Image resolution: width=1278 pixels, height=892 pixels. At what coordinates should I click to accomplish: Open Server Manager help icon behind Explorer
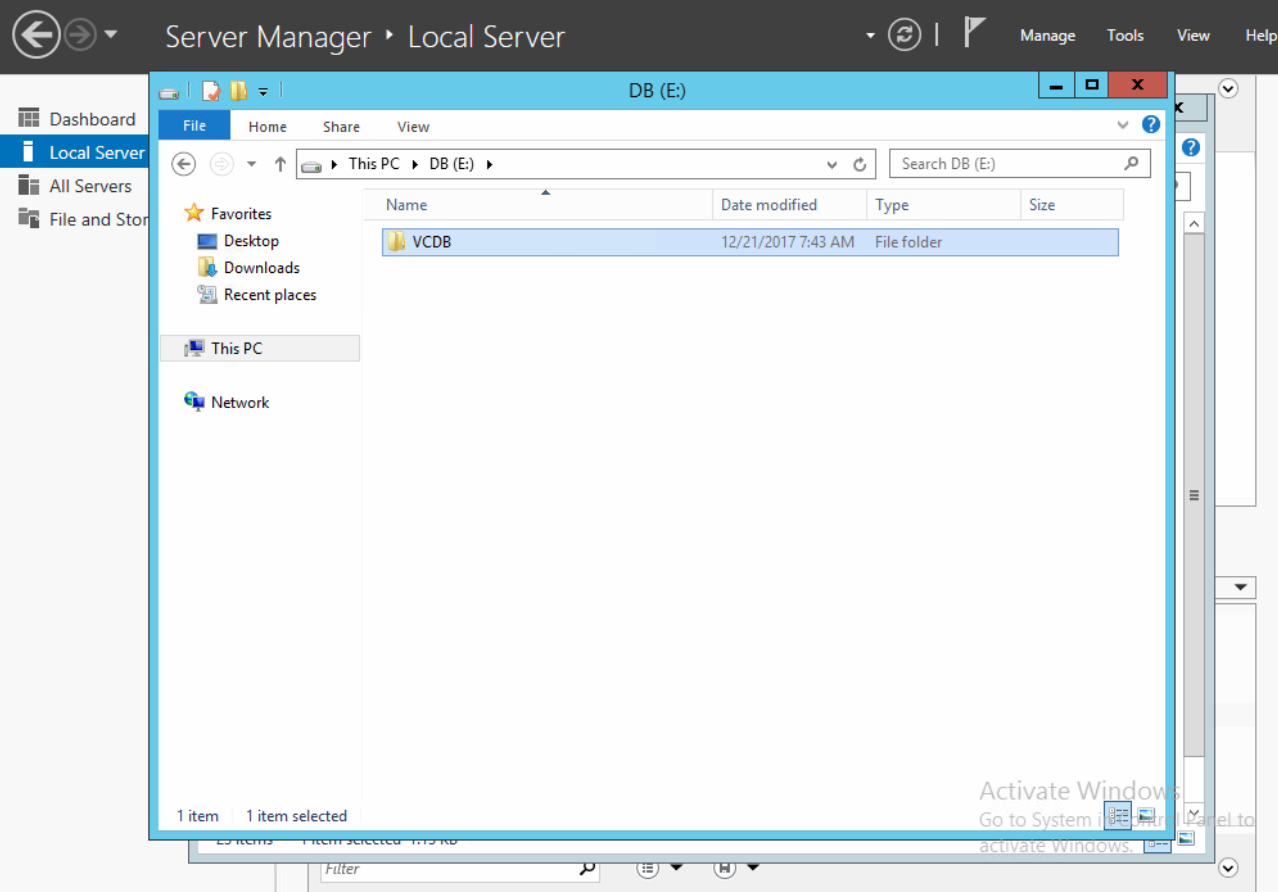[x=1190, y=147]
